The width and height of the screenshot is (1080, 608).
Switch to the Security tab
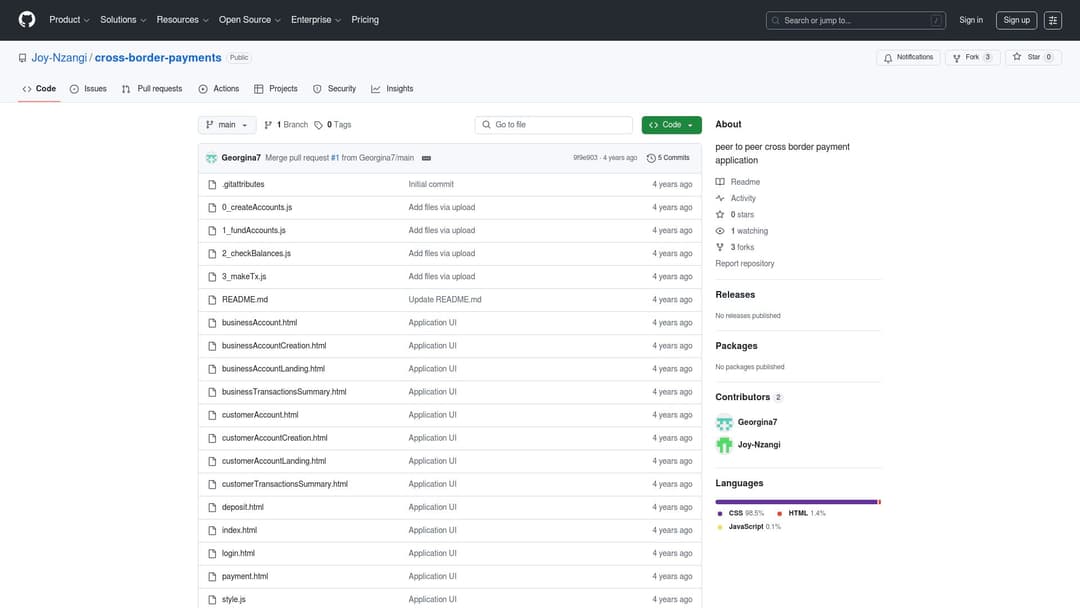coord(335,89)
